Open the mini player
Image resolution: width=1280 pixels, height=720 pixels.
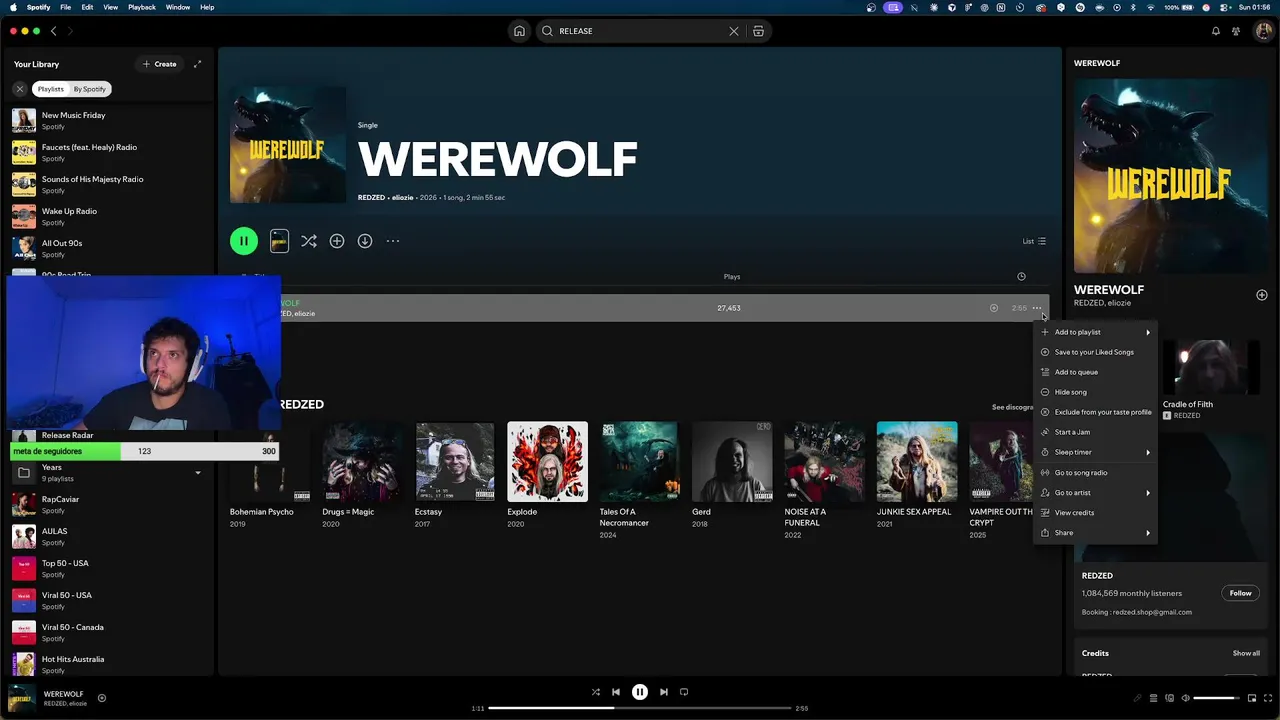(x=1252, y=698)
